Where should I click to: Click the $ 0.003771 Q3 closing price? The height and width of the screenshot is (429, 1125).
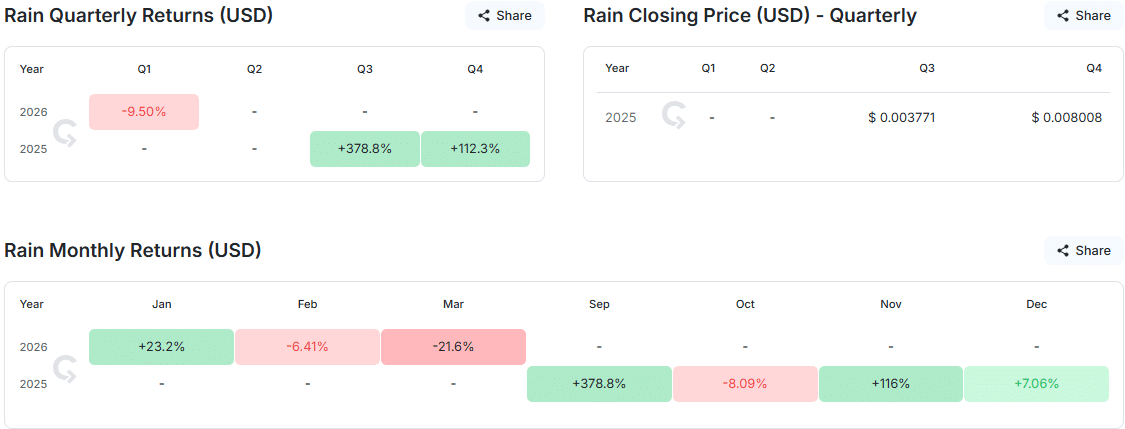point(901,118)
